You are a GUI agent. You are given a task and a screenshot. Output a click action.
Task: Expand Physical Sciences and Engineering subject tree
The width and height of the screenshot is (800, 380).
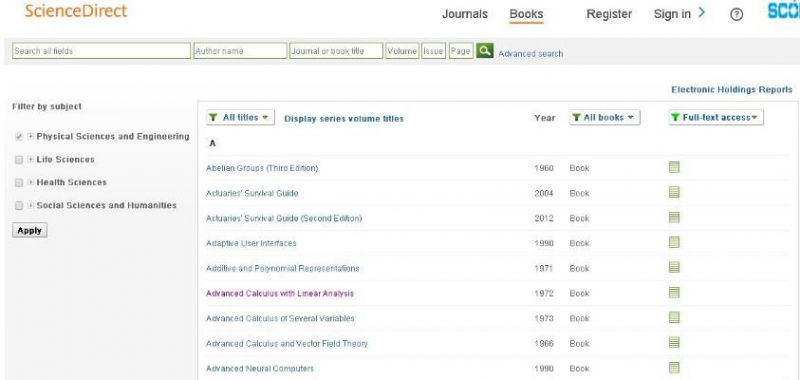pyautogui.click(x=31, y=137)
